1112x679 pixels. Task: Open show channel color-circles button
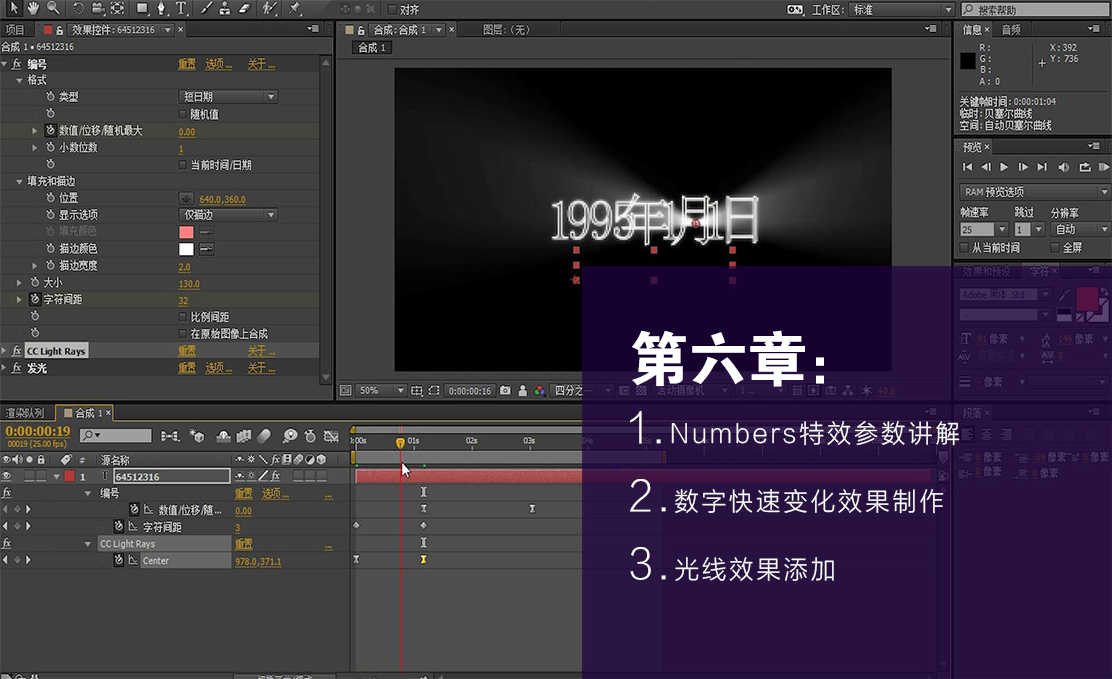(540, 390)
